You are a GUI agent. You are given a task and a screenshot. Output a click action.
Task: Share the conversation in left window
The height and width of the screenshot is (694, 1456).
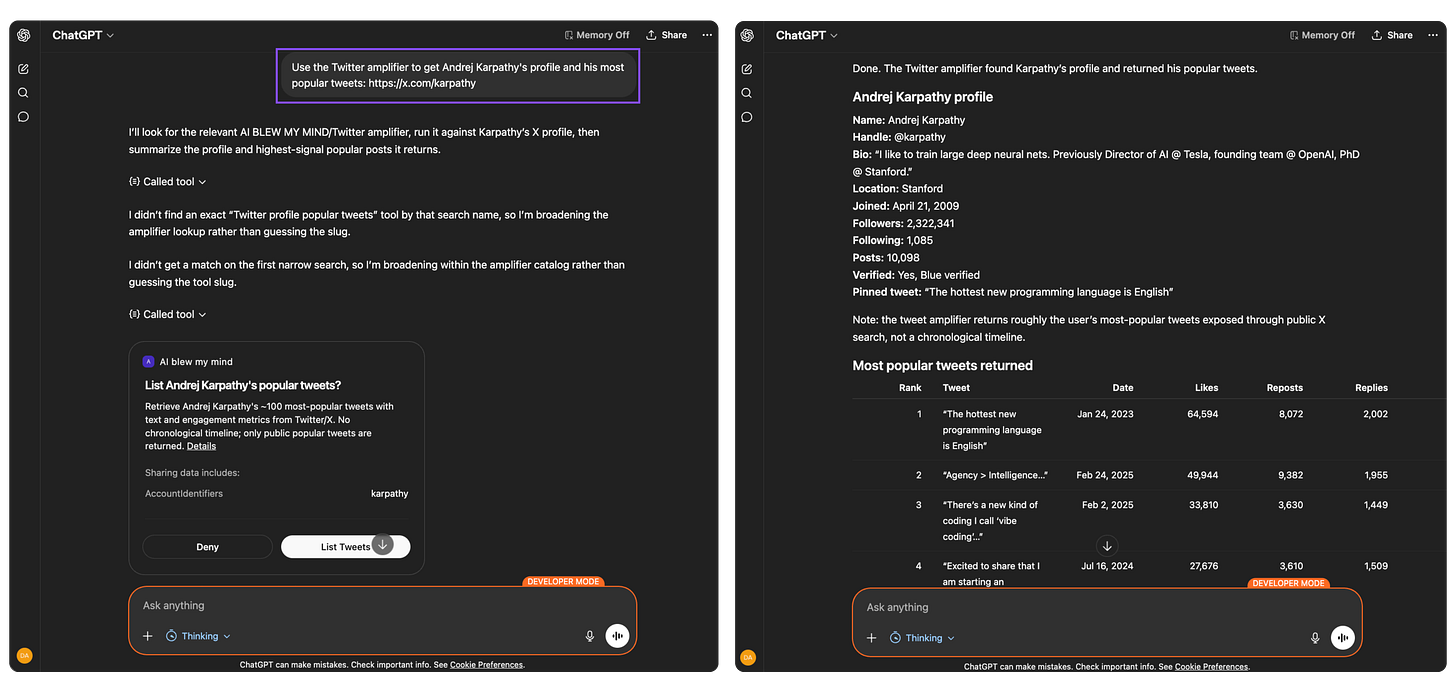667,35
